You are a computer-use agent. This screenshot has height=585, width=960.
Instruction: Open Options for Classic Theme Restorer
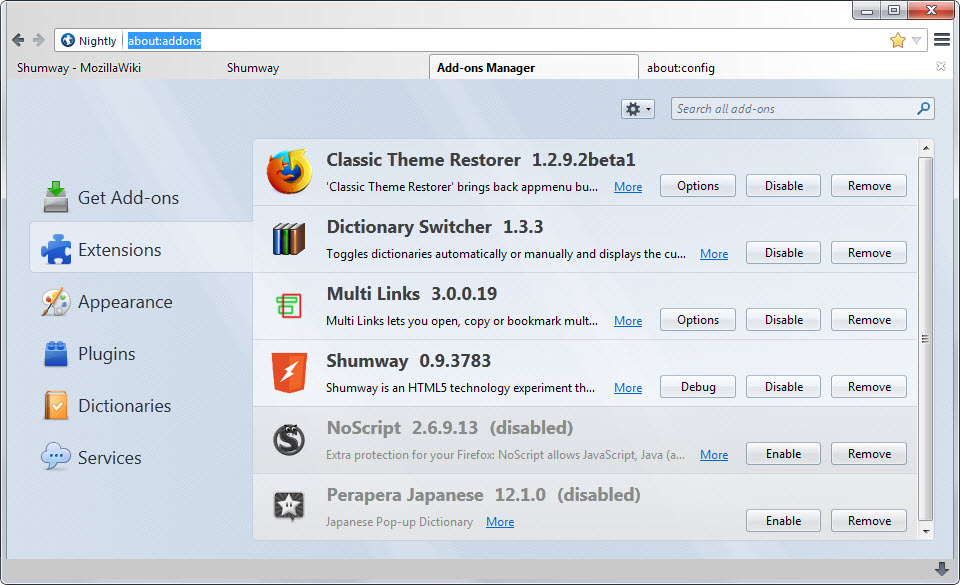point(698,186)
